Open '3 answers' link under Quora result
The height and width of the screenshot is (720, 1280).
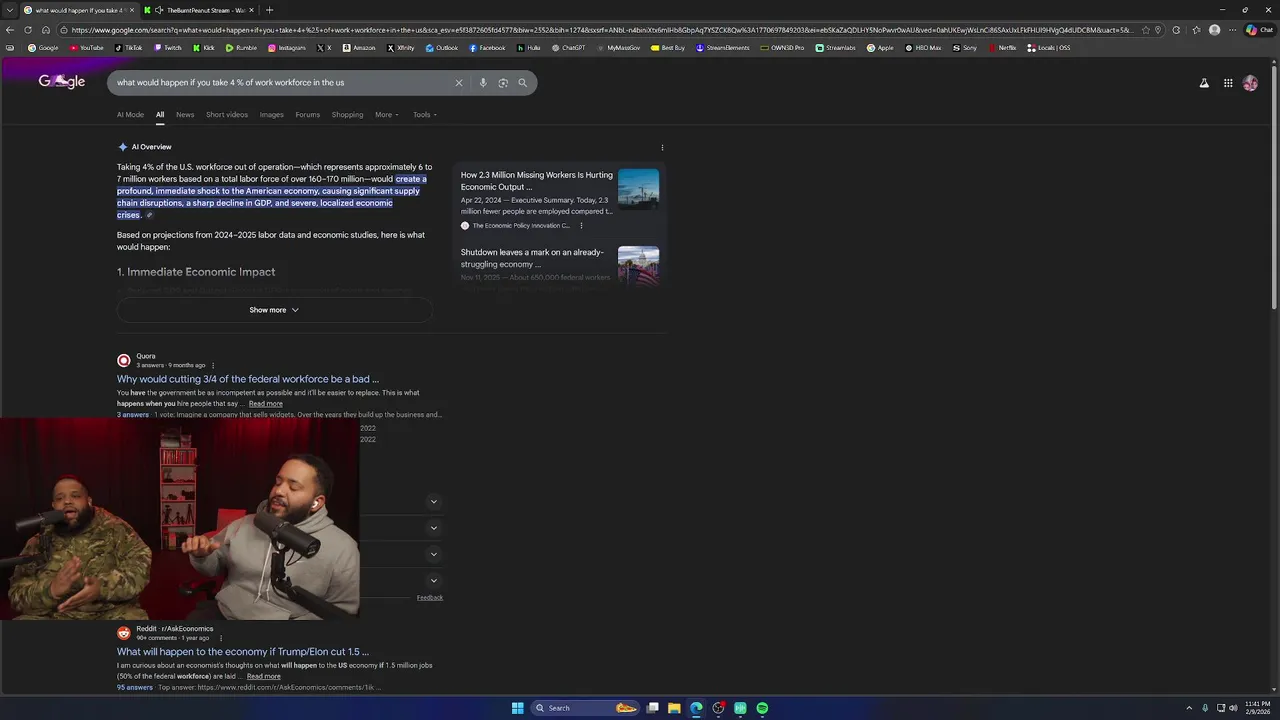click(133, 415)
